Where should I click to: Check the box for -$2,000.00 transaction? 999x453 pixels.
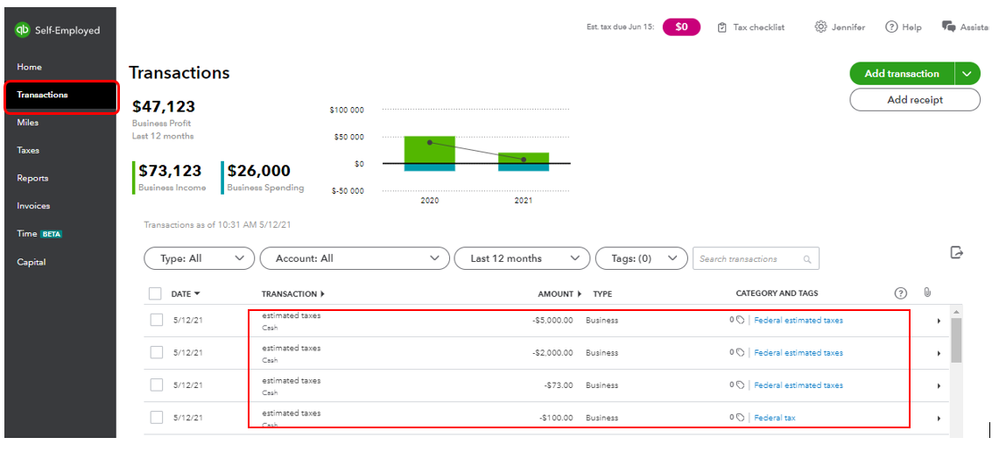[157, 353]
